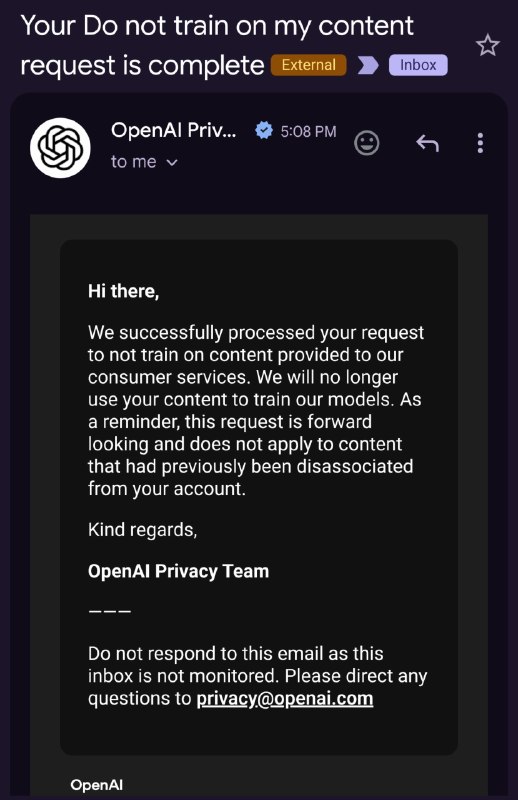Click the "Do not respond" footer notice text
Screen dimensions: 518x800
tap(257, 676)
